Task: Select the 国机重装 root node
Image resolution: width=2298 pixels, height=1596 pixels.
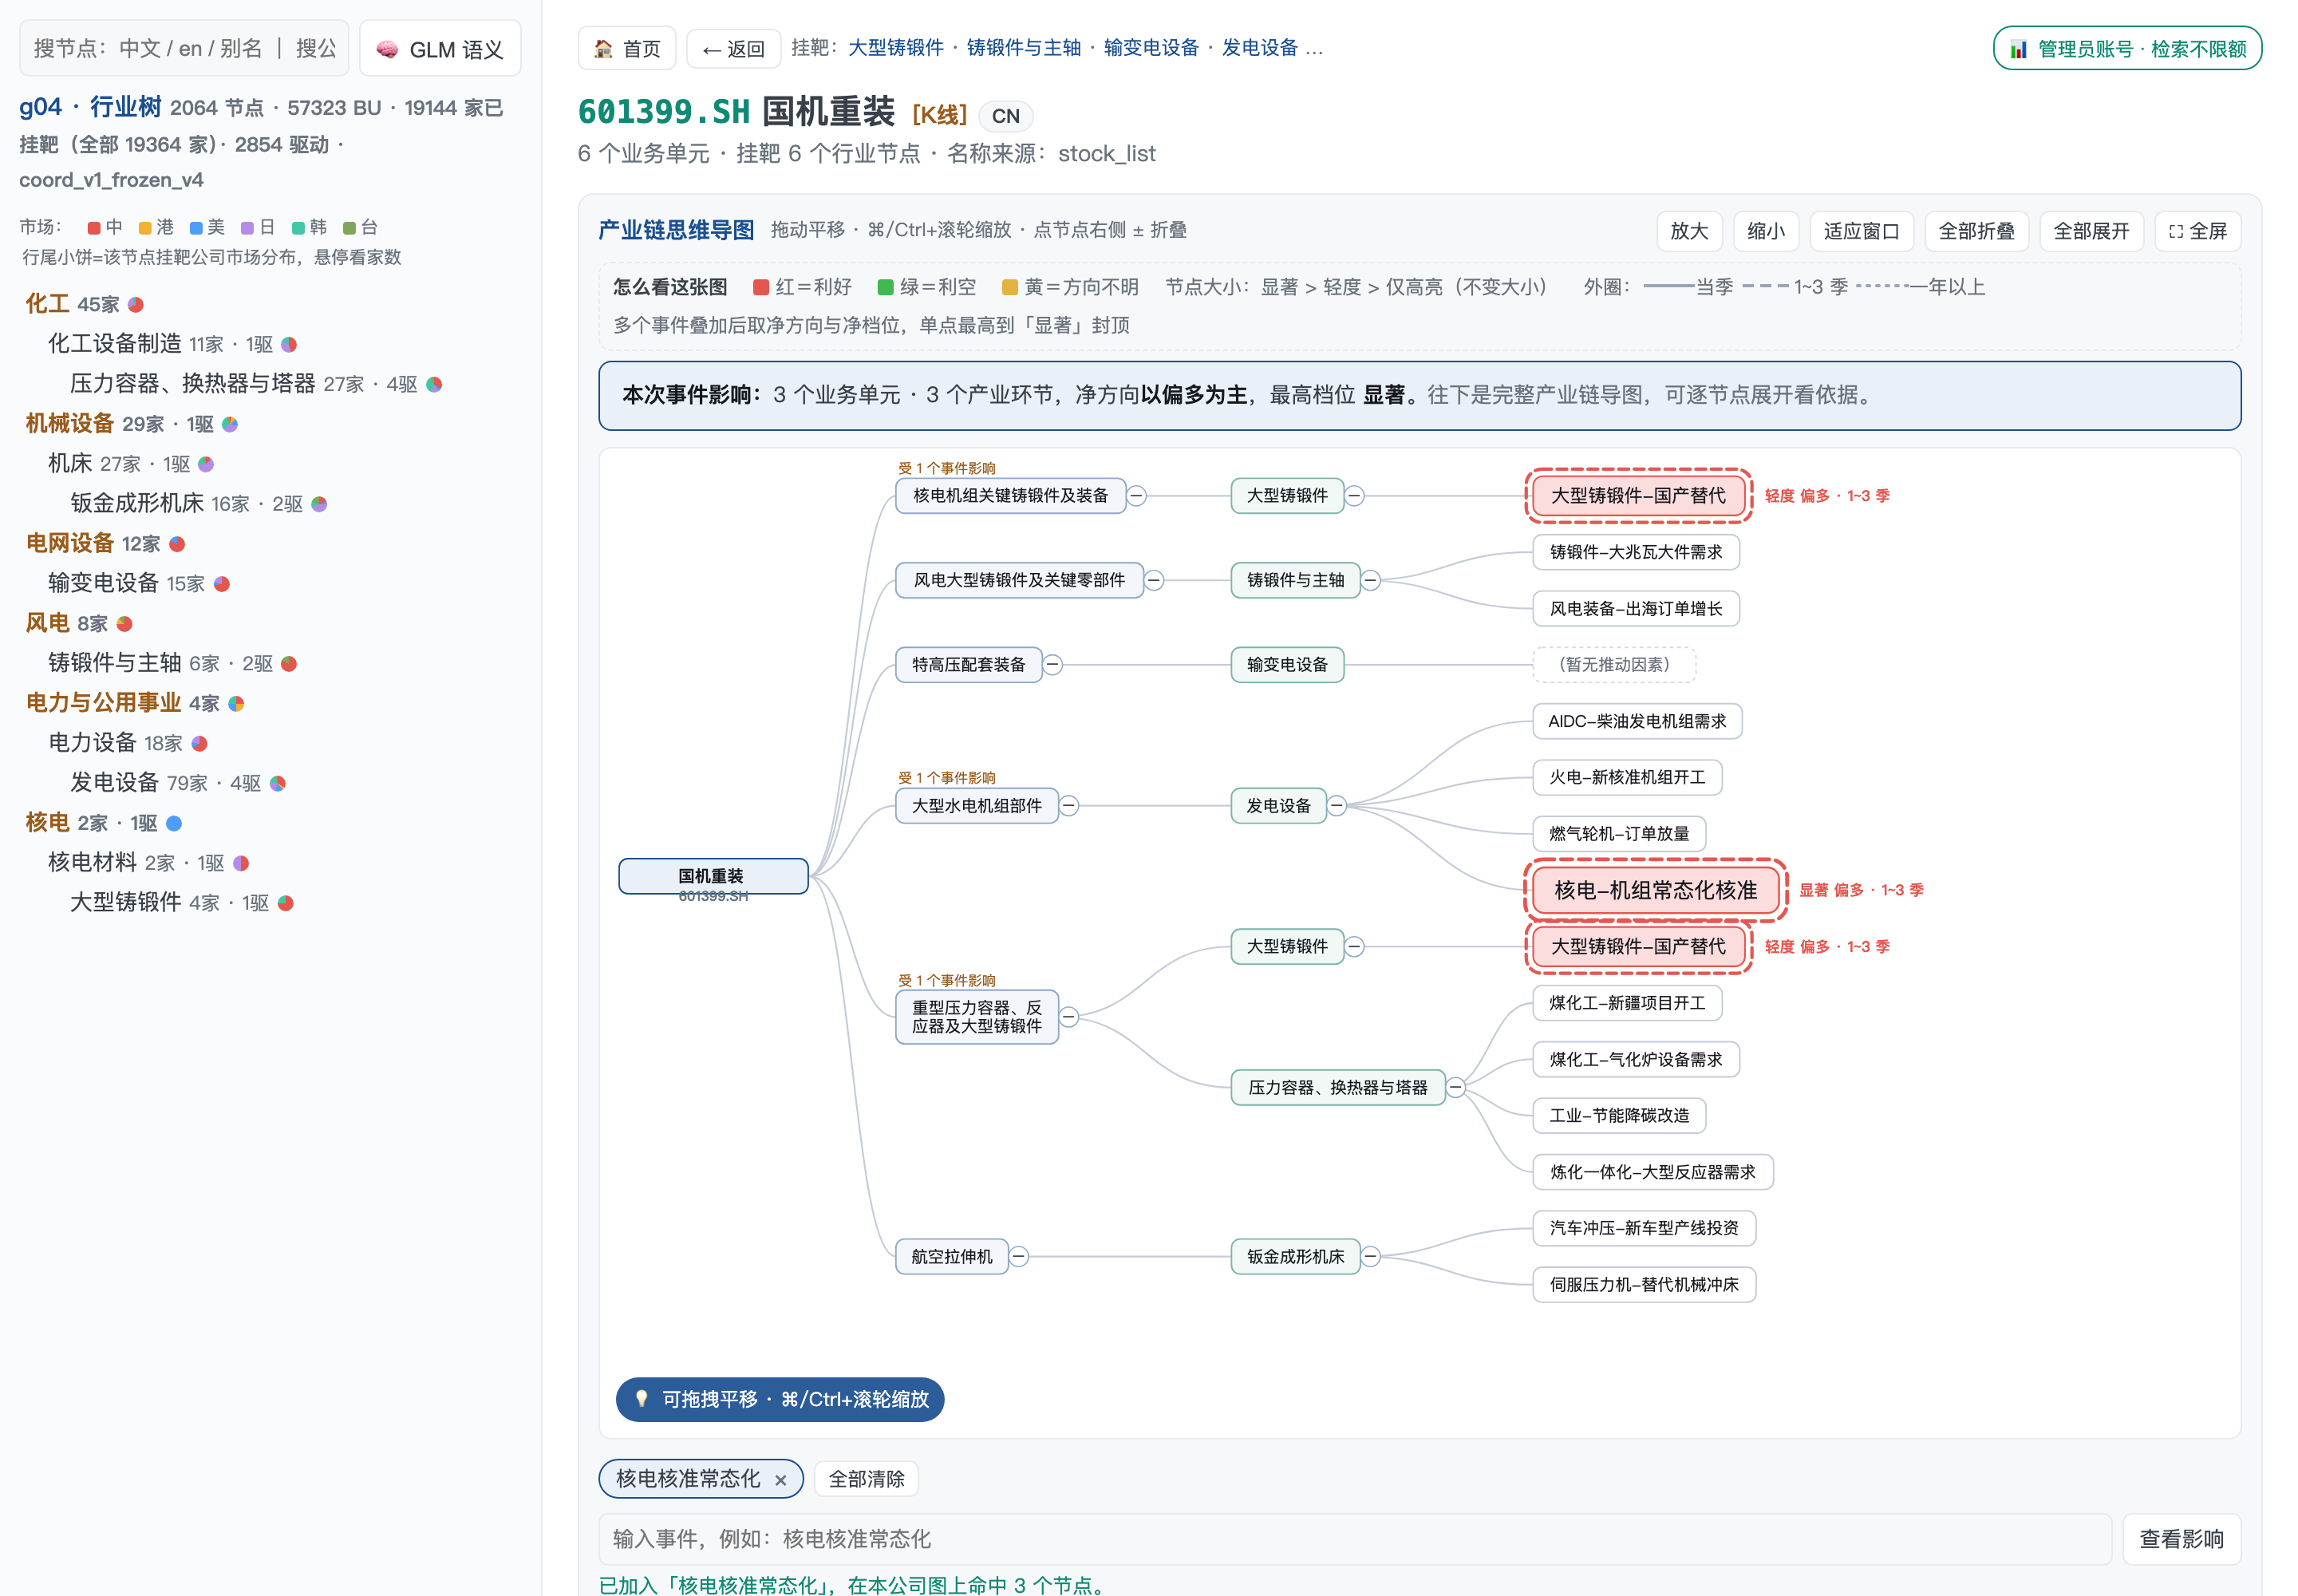Action: 713,876
